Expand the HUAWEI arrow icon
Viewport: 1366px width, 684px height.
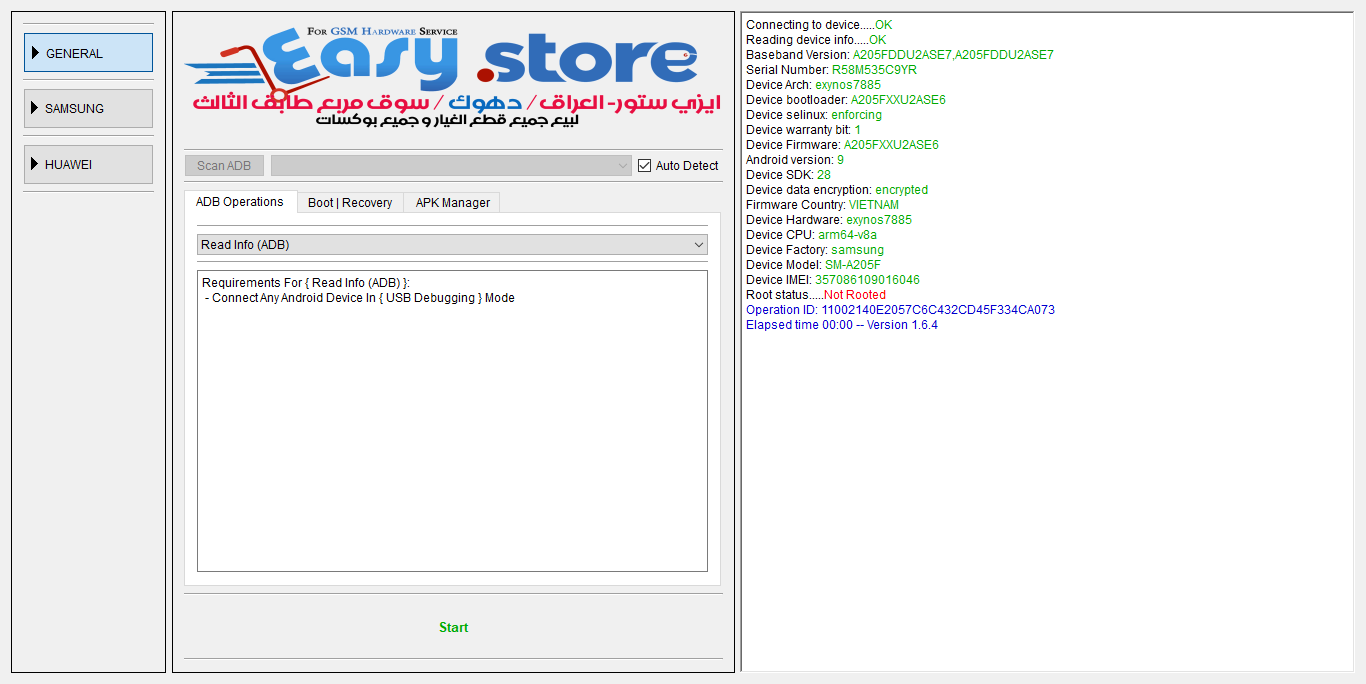coord(35,164)
